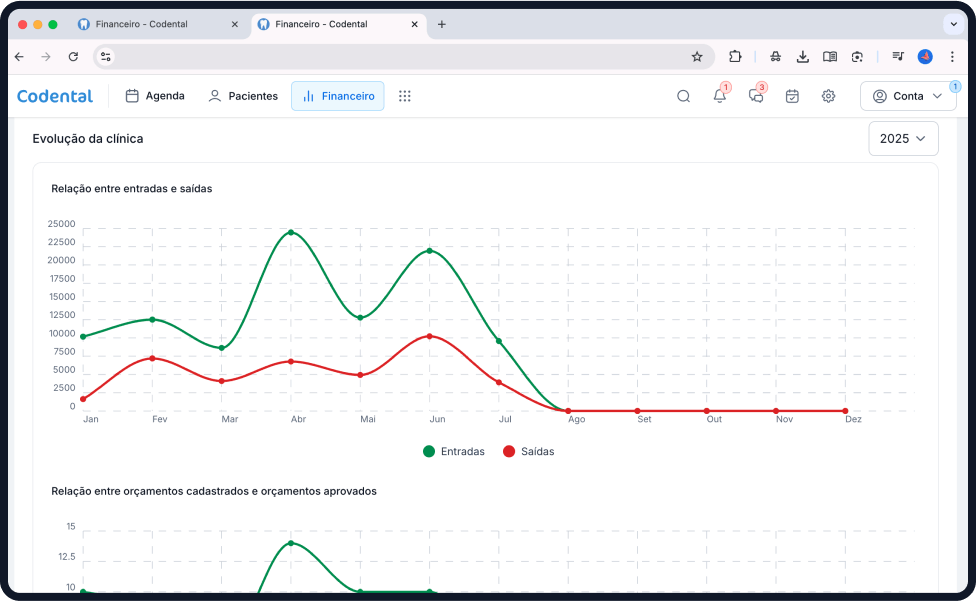Open the apps grid menu icon
The width and height of the screenshot is (976, 601).
(x=405, y=96)
